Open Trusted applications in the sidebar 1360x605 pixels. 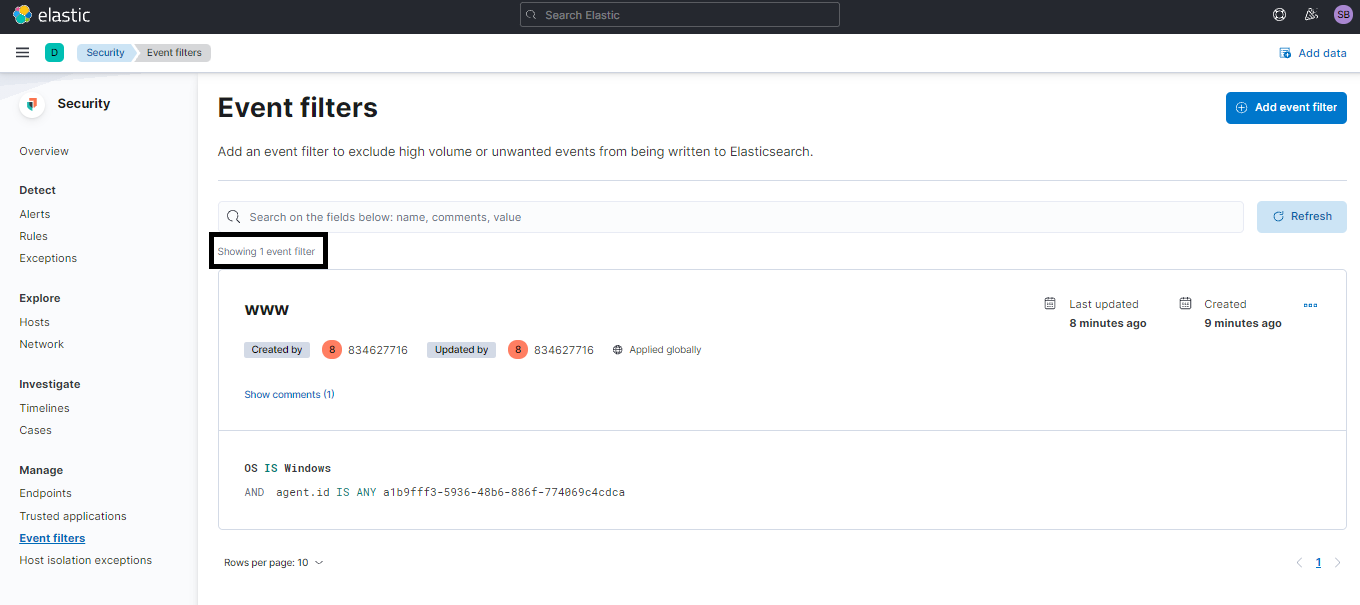pyautogui.click(x=72, y=515)
